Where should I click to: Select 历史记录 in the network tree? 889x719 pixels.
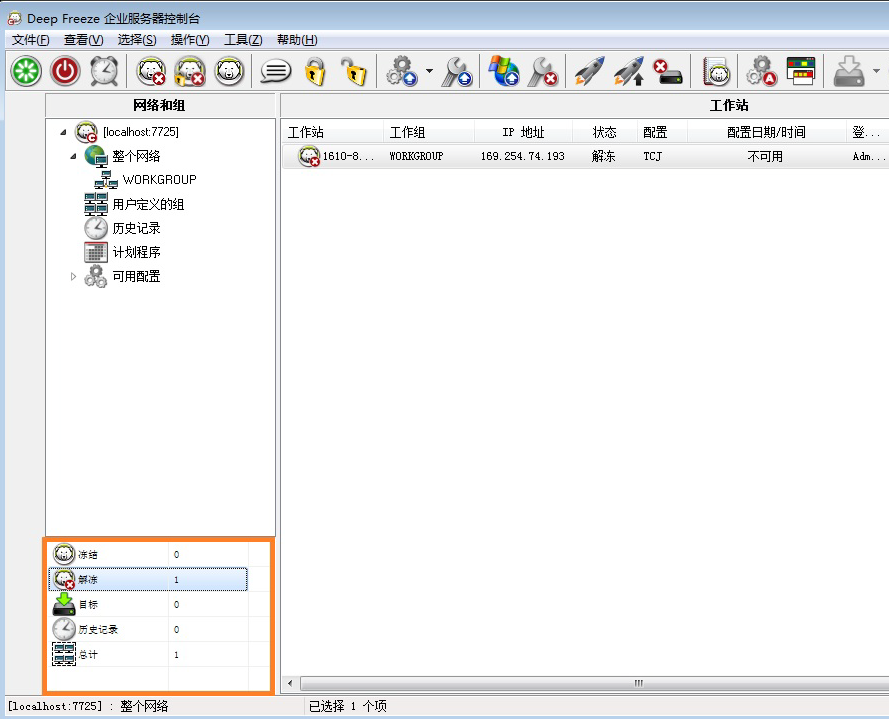[x=136, y=228]
